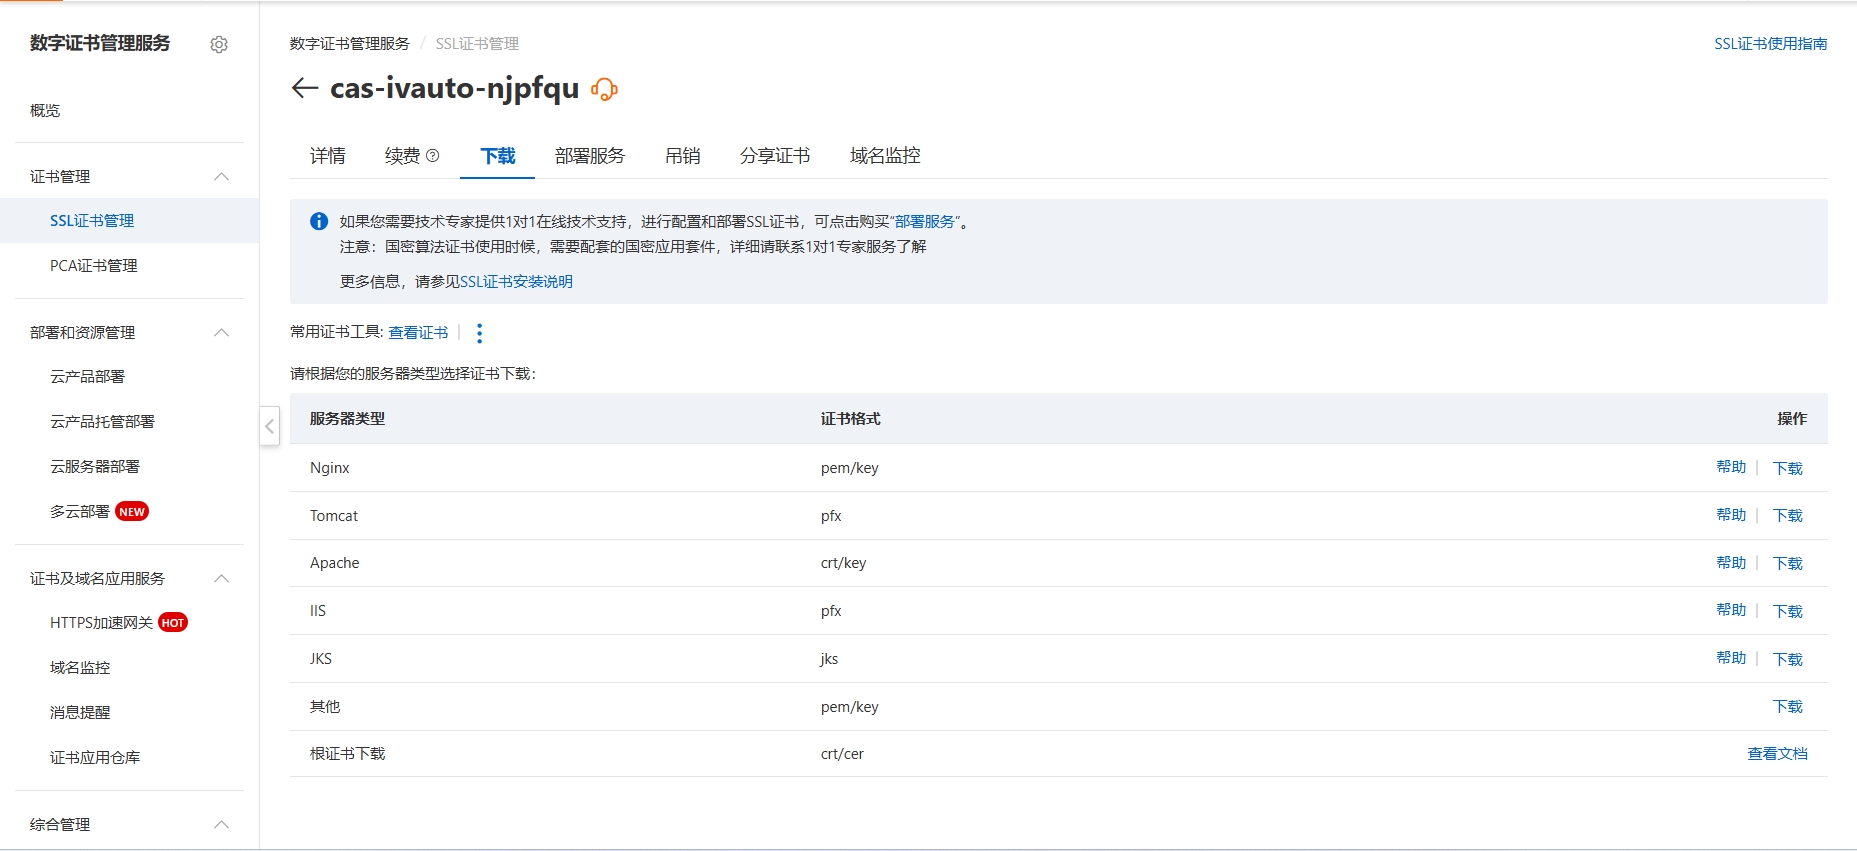Viewport: 1857px width, 851px height.
Task: Open 证书应用仓库 in the sidebar
Action: click(x=95, y=758)
